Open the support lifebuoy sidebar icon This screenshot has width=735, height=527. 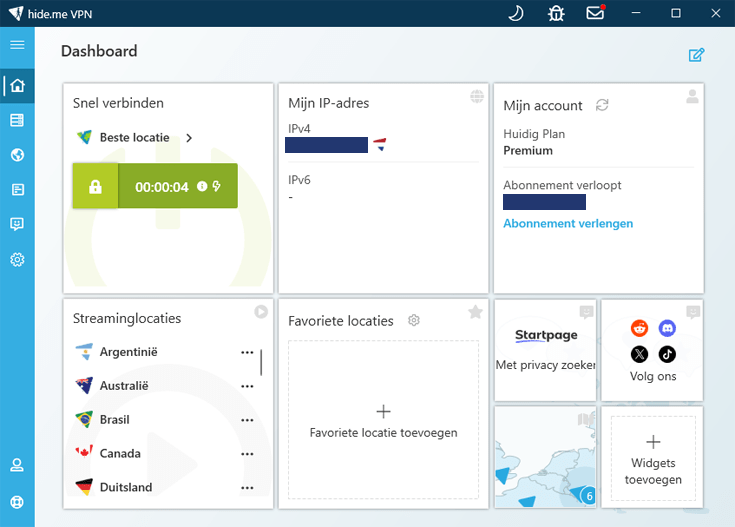[x=17, y=502]
